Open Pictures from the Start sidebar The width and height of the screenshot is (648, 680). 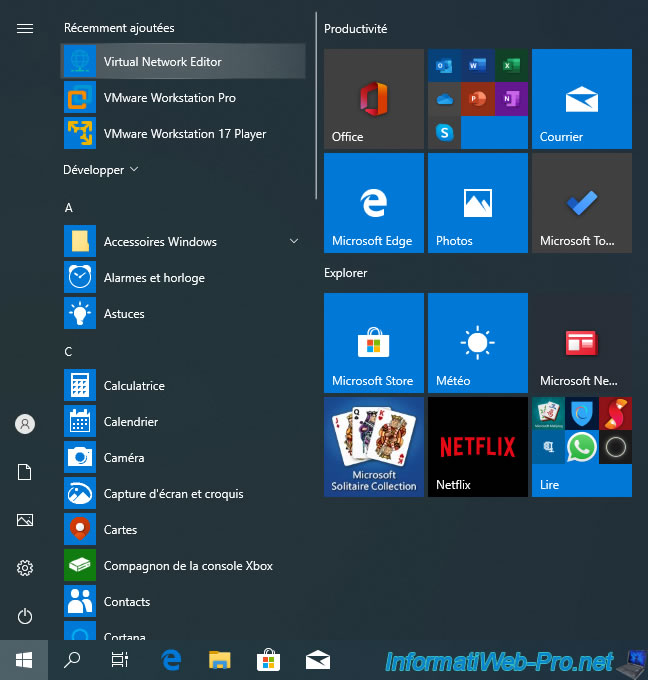coord(25,520)
